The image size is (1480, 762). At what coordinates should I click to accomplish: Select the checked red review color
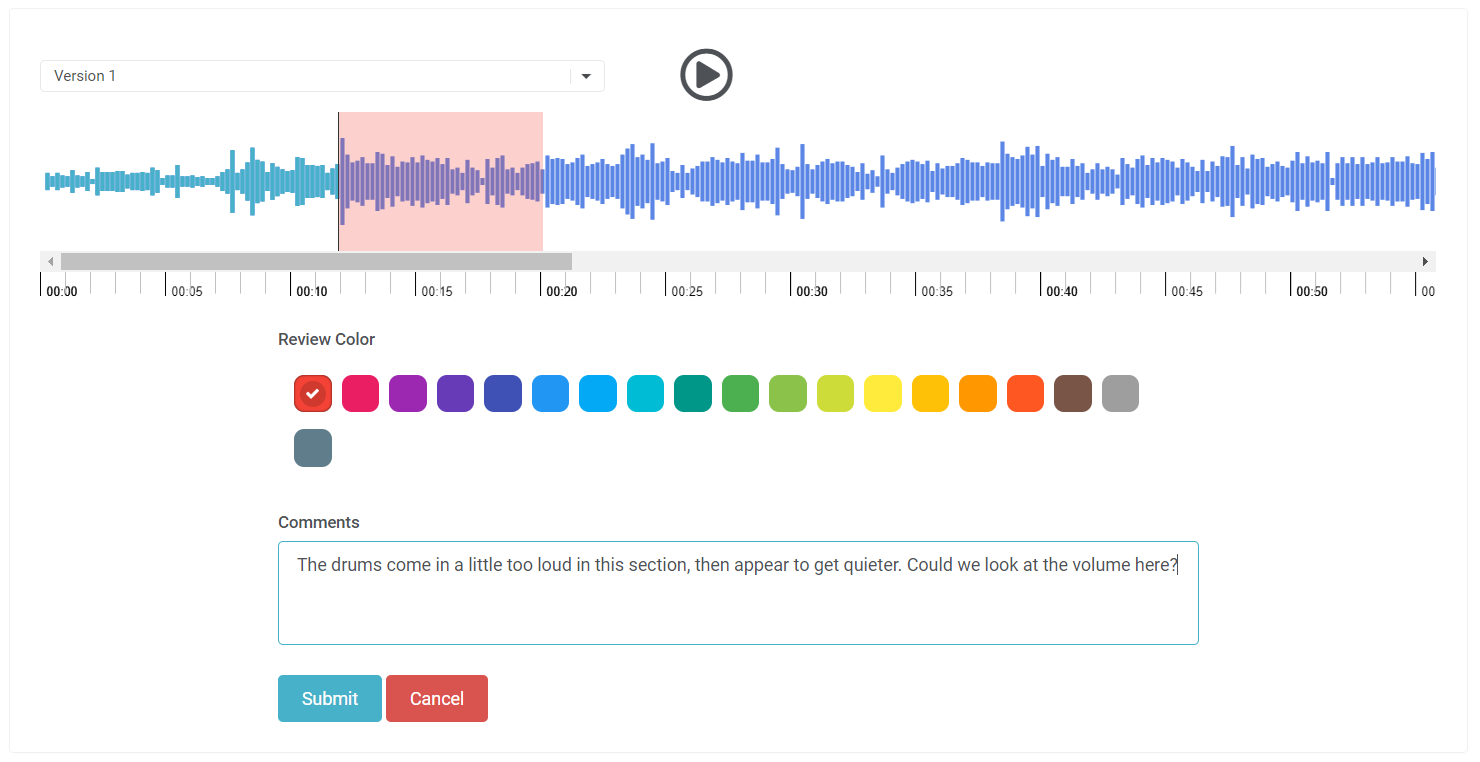(313, 394)
